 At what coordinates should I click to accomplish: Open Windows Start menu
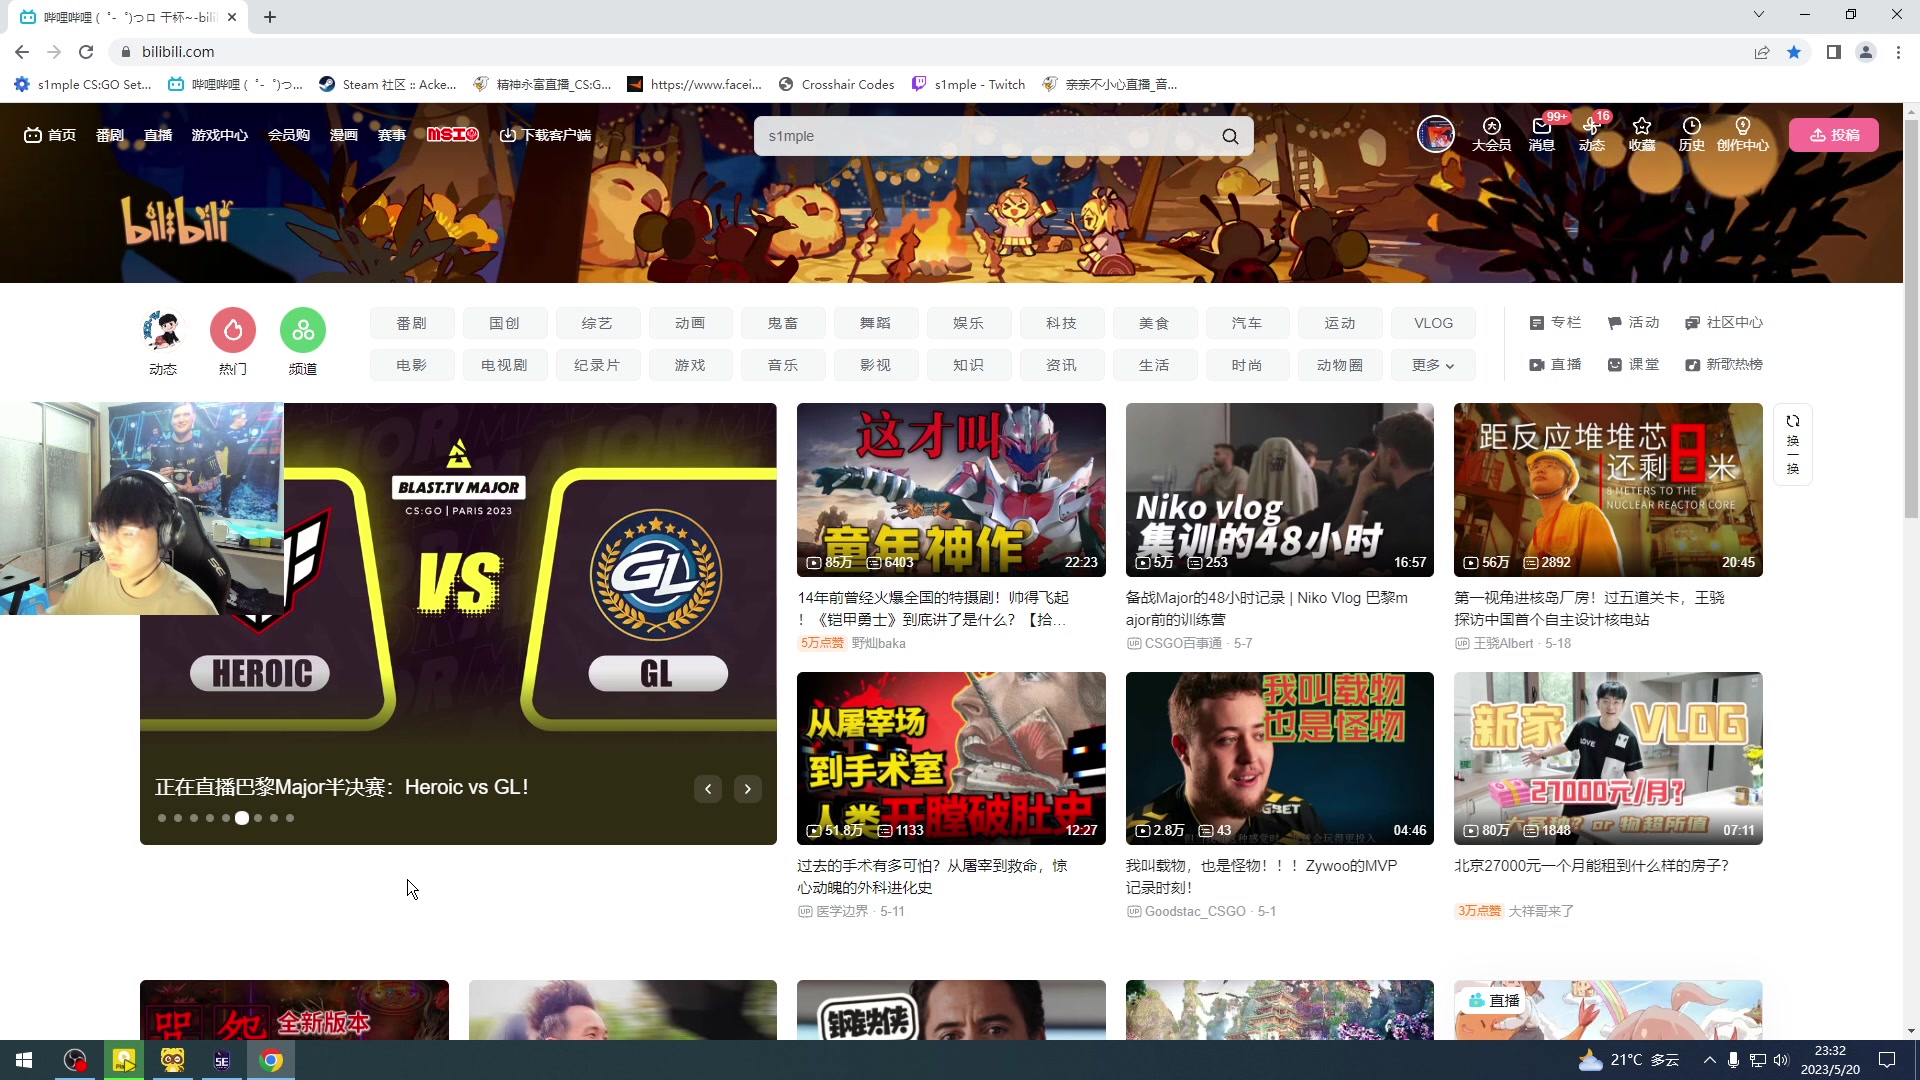tap(24, 1060)
